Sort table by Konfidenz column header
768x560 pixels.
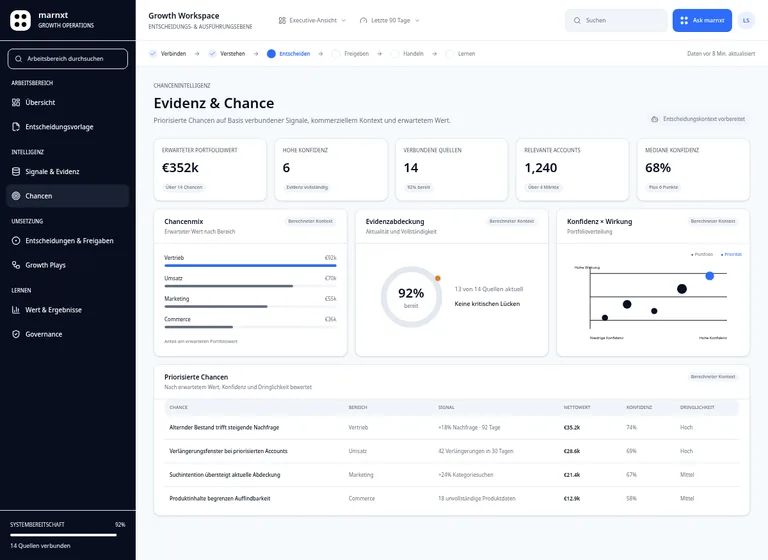639,408
